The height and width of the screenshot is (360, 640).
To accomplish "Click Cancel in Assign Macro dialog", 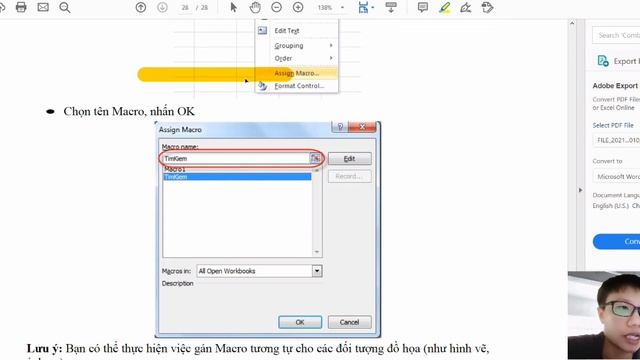I will pyautogui.click(x=349, y=322).
